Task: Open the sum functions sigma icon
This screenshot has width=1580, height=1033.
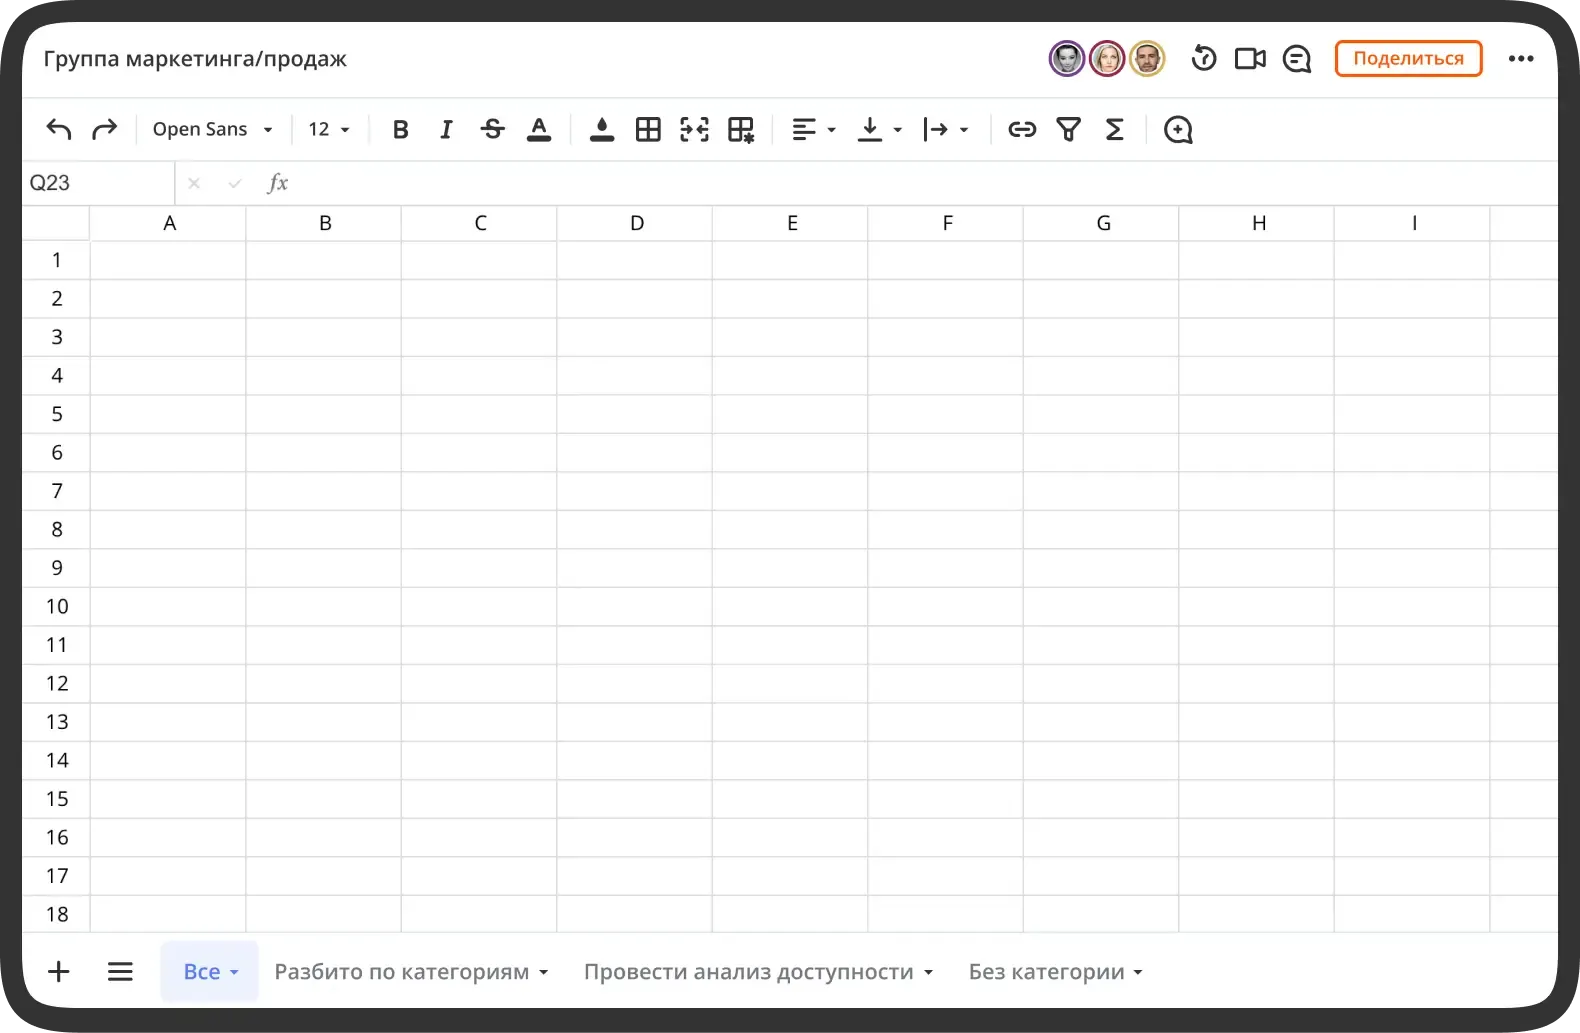Action: pyautogui.click(x=1114, y=129)
